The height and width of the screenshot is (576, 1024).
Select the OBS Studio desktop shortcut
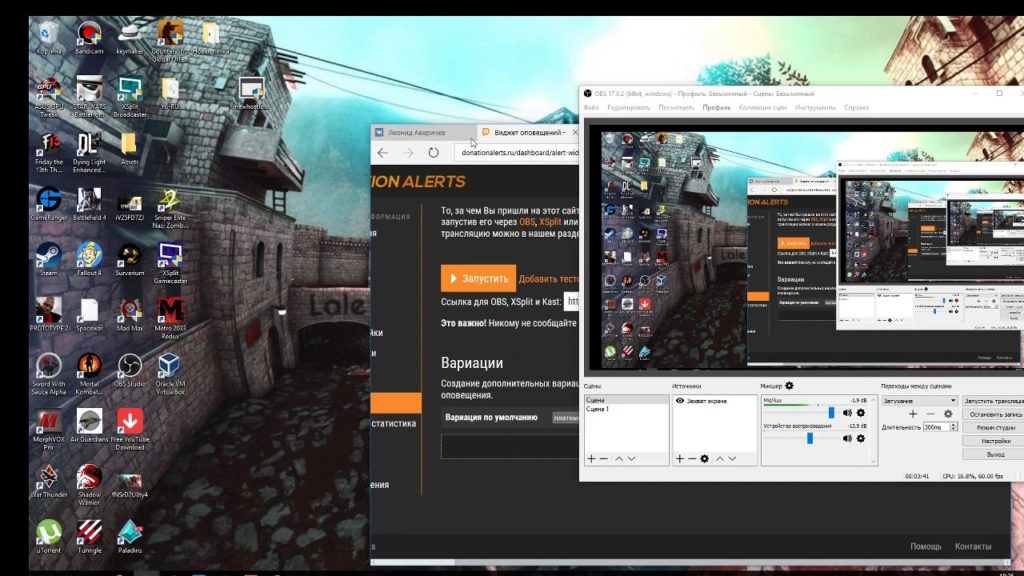tap(129, 370)
